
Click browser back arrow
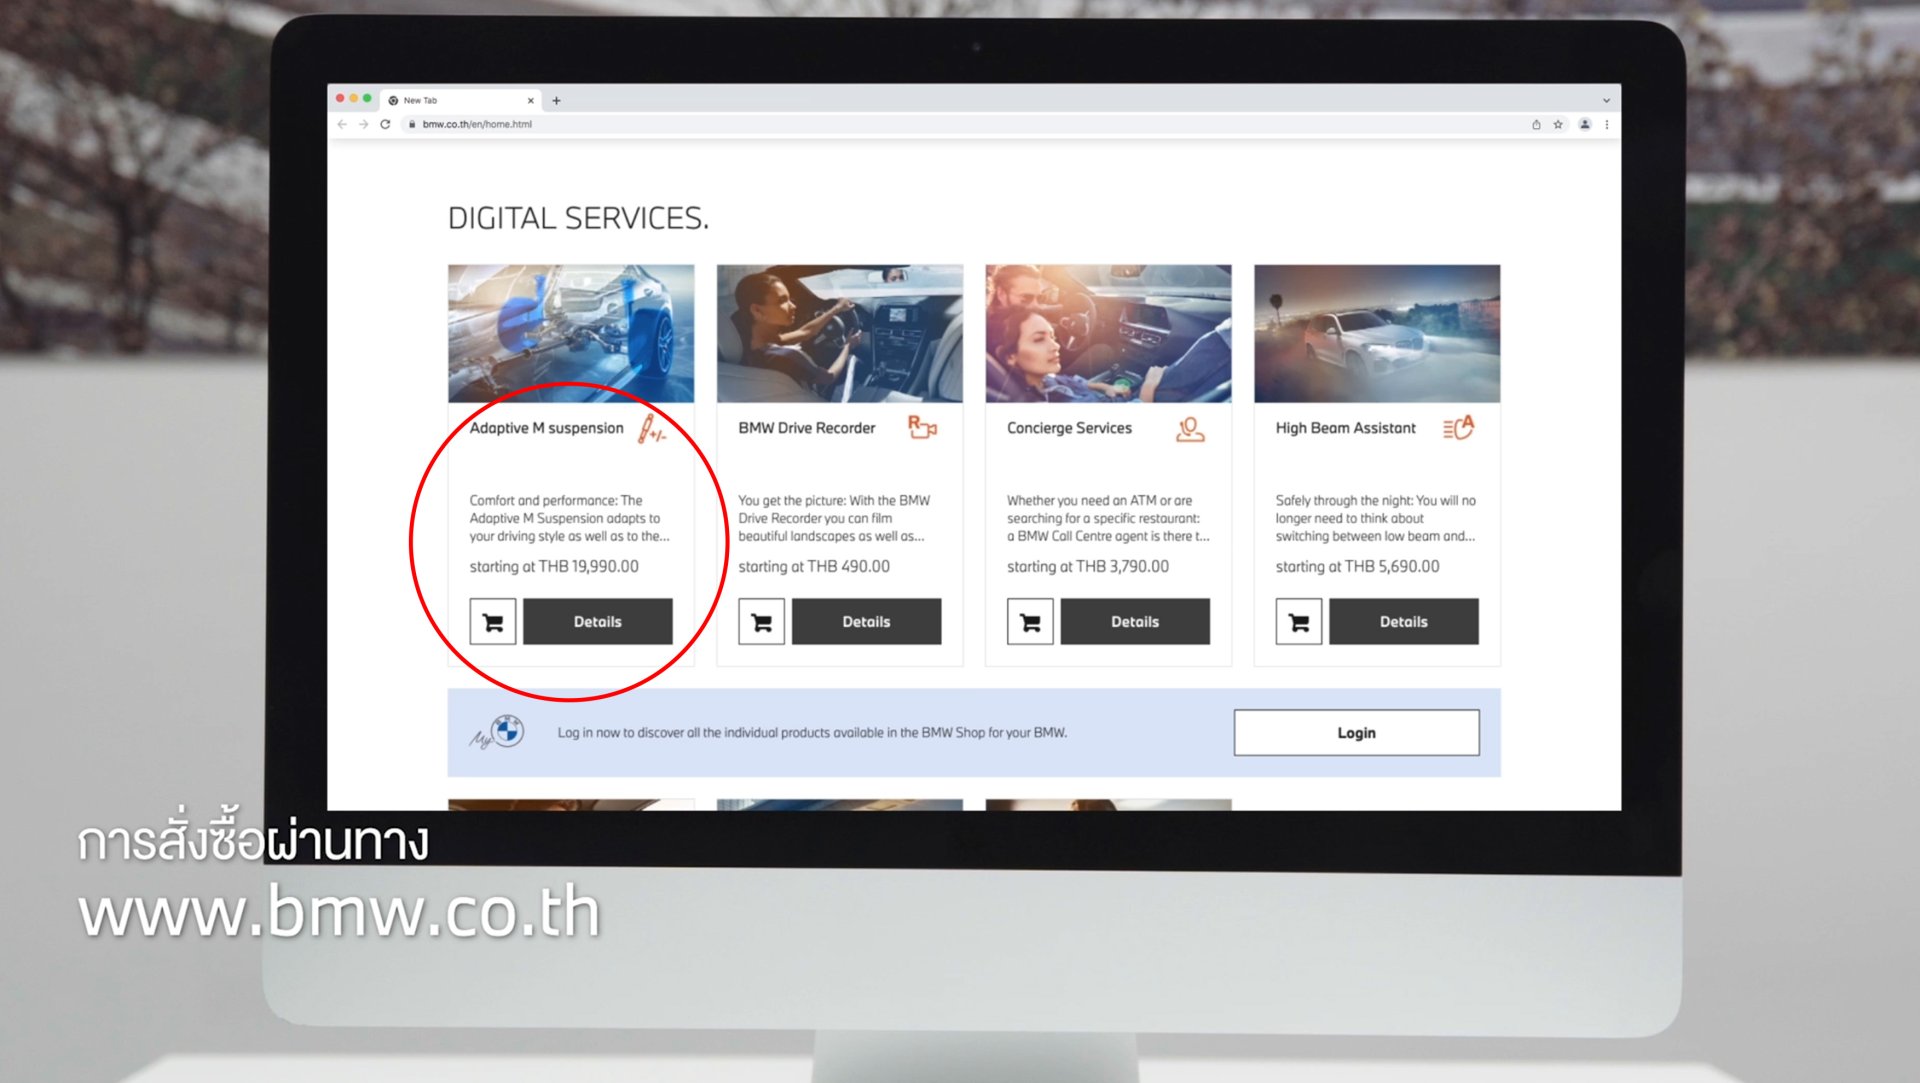(x=342, y=124)
